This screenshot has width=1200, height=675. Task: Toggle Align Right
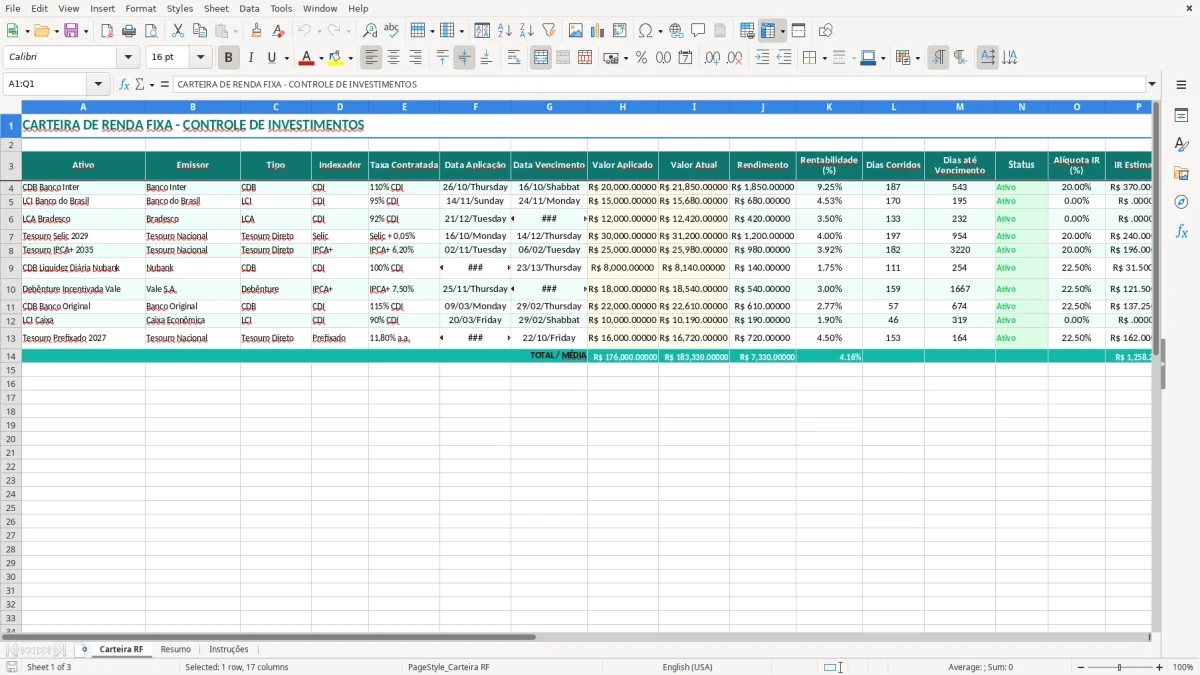pos(416,58)
